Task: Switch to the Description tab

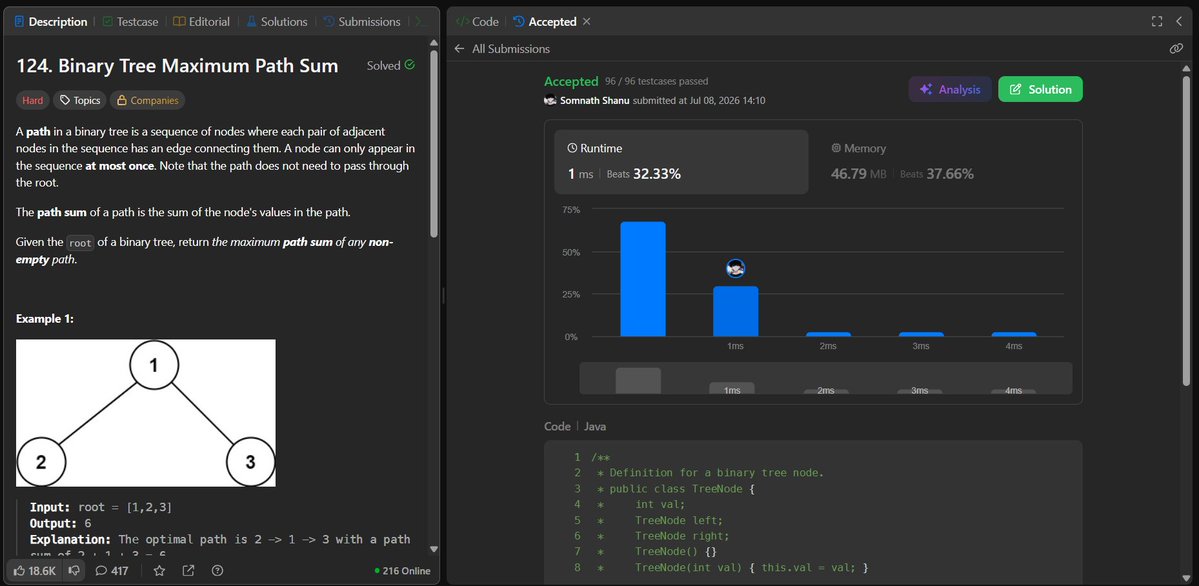Action: click(x=50, y=21)
